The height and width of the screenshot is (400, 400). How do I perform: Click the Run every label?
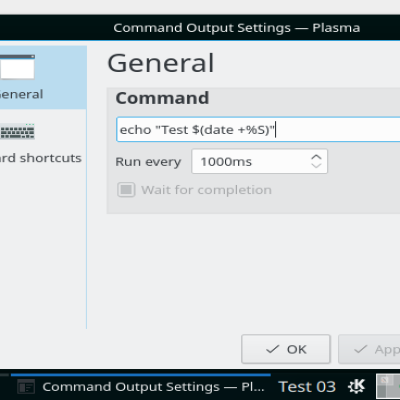click(148, 162)
